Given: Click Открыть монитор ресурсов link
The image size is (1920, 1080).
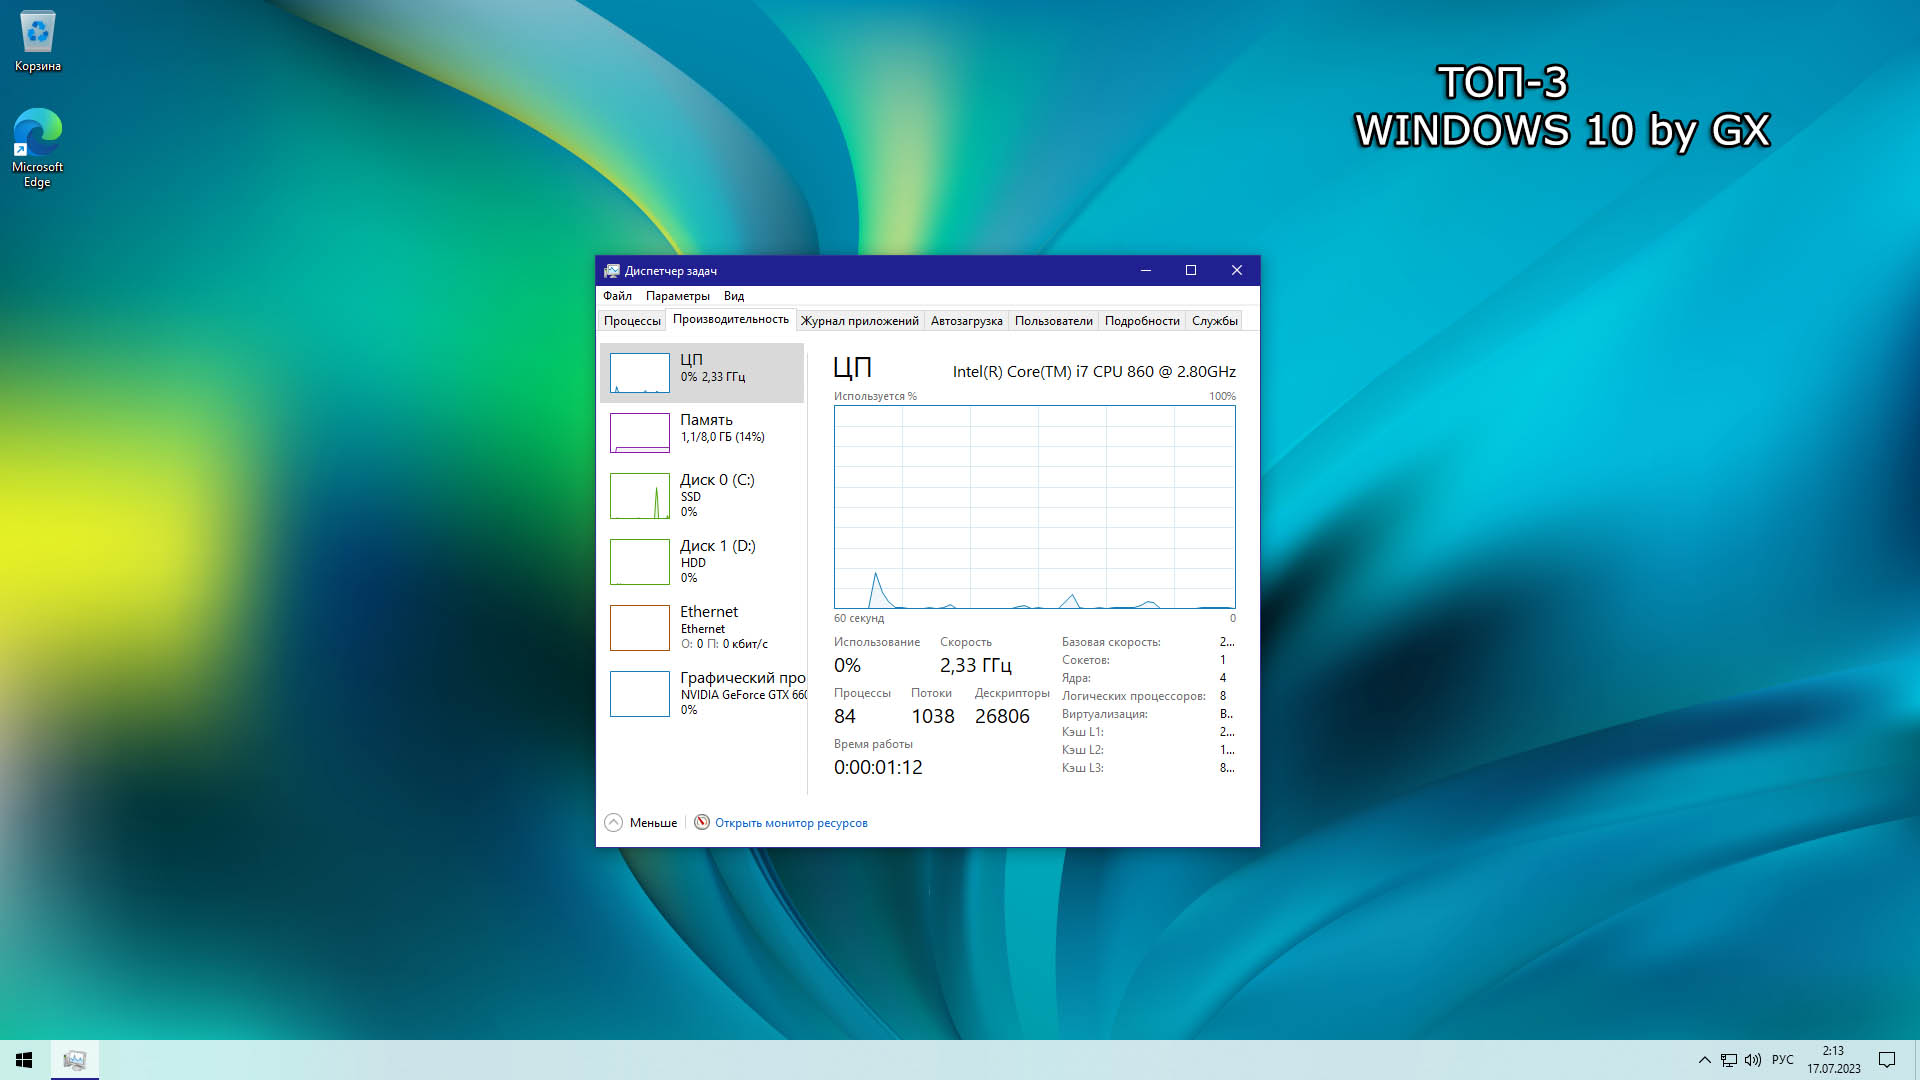Looking at the screenshot, I should click(x=791, y=823).
